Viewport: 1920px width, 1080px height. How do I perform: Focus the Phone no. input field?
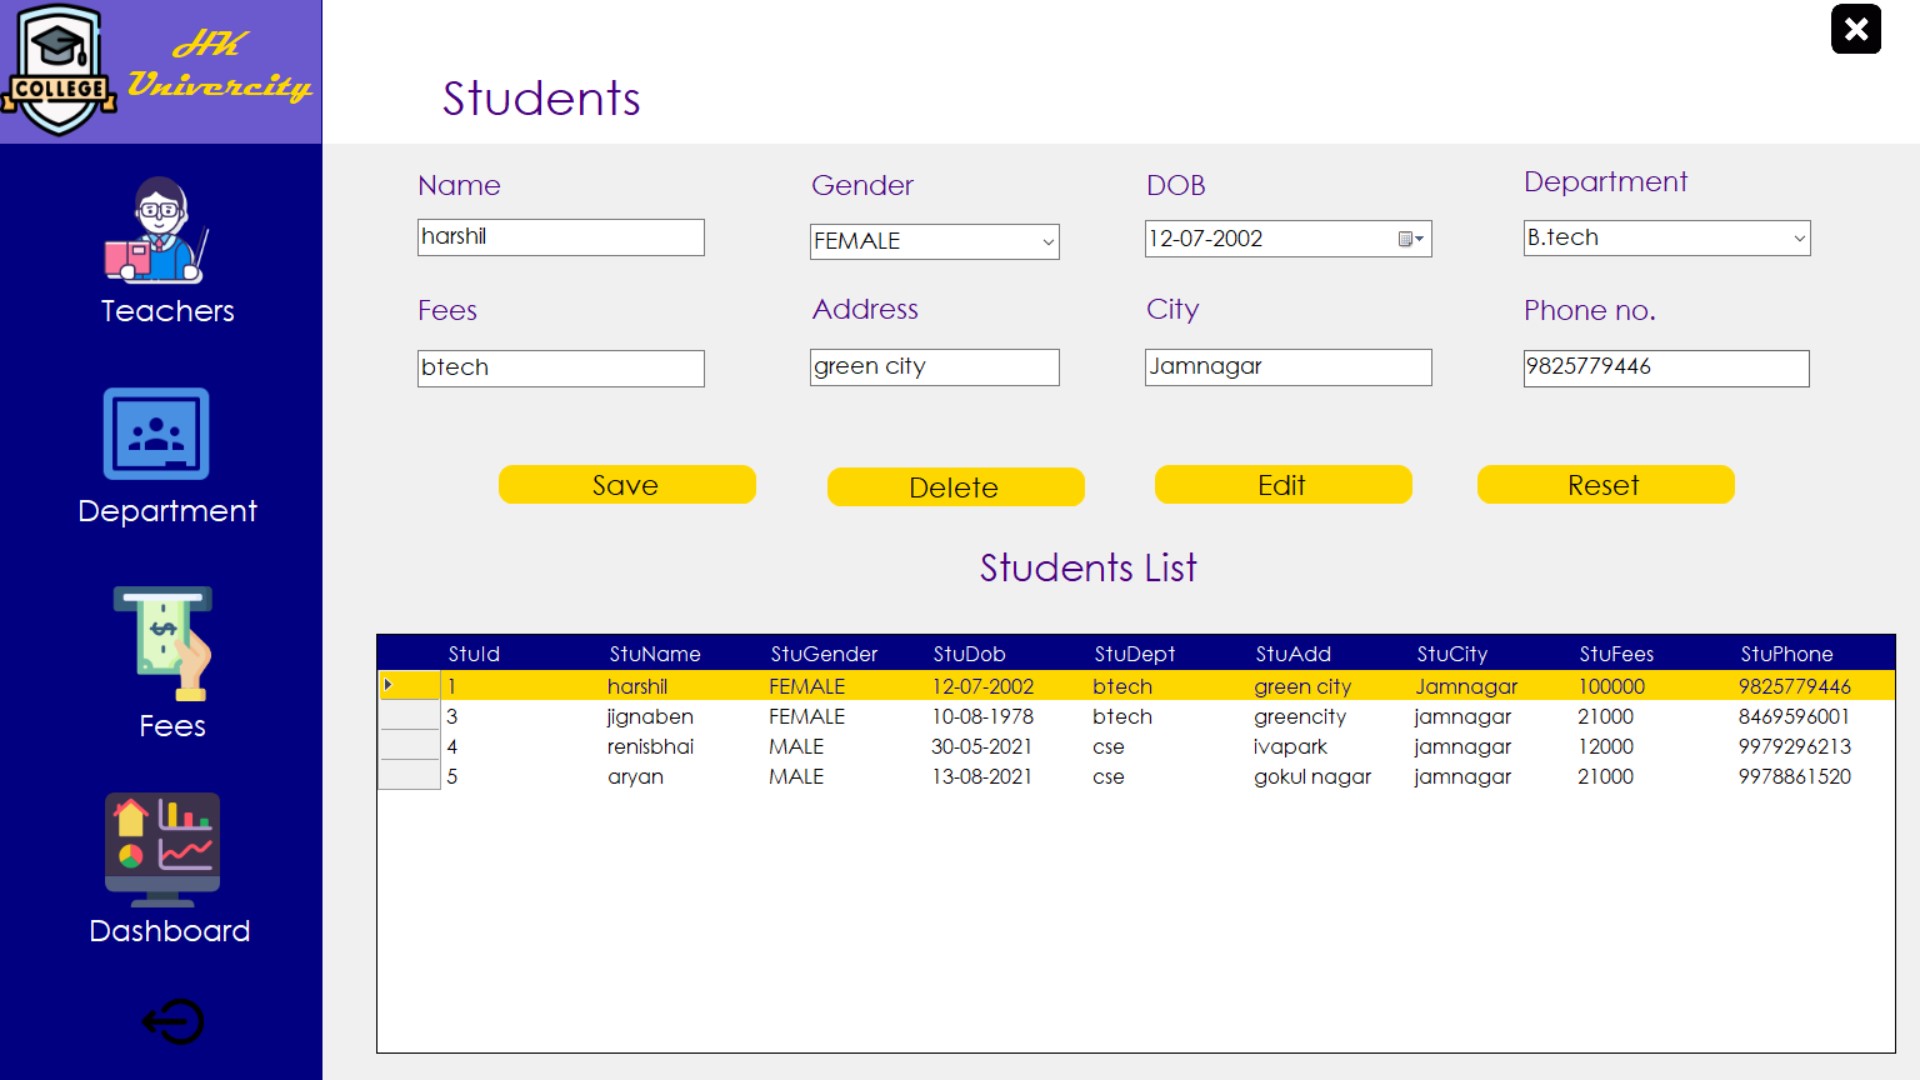1665,368
